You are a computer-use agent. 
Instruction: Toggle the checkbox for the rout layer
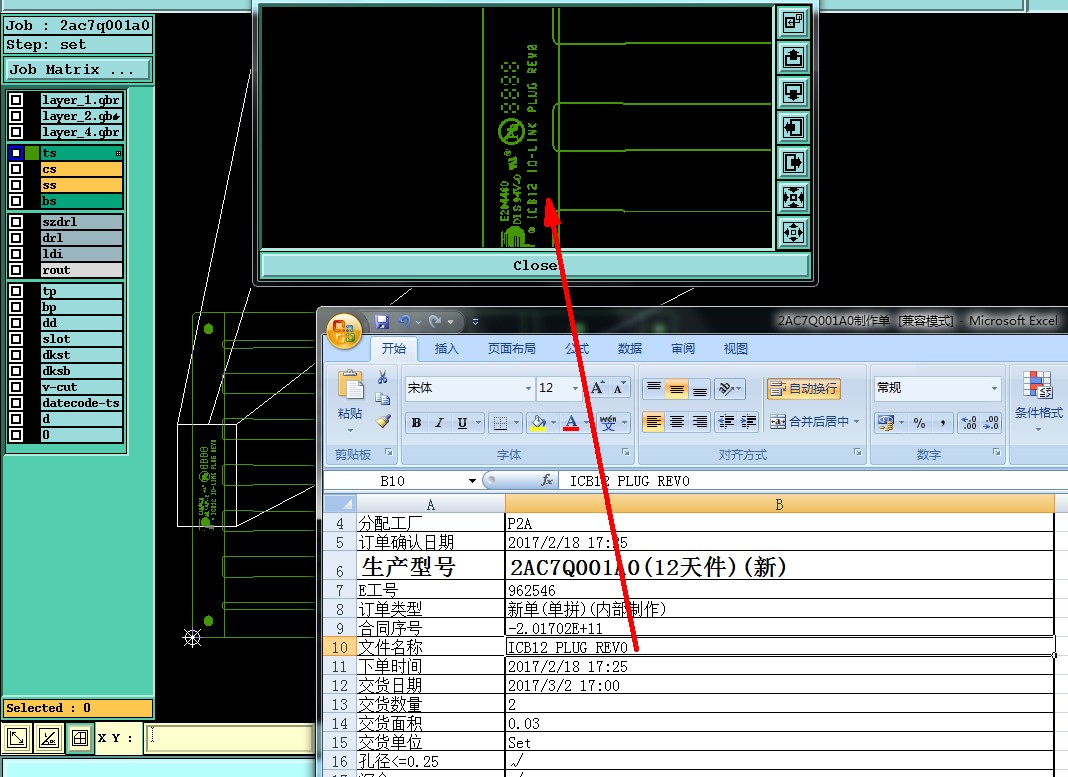click(16, 270)
